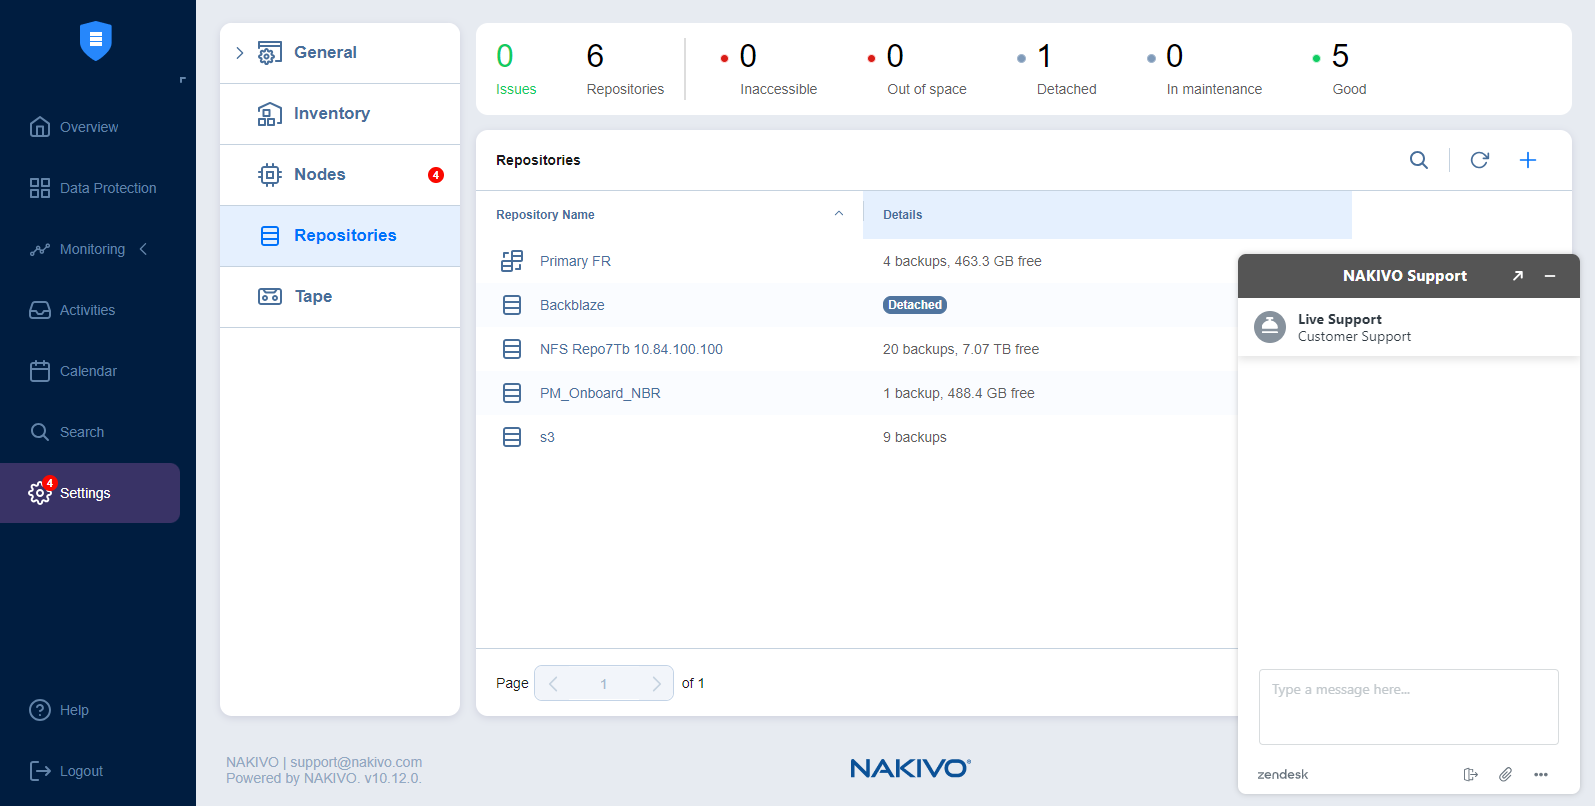Click the NAKIVO shield logo

tap(96, 41)
